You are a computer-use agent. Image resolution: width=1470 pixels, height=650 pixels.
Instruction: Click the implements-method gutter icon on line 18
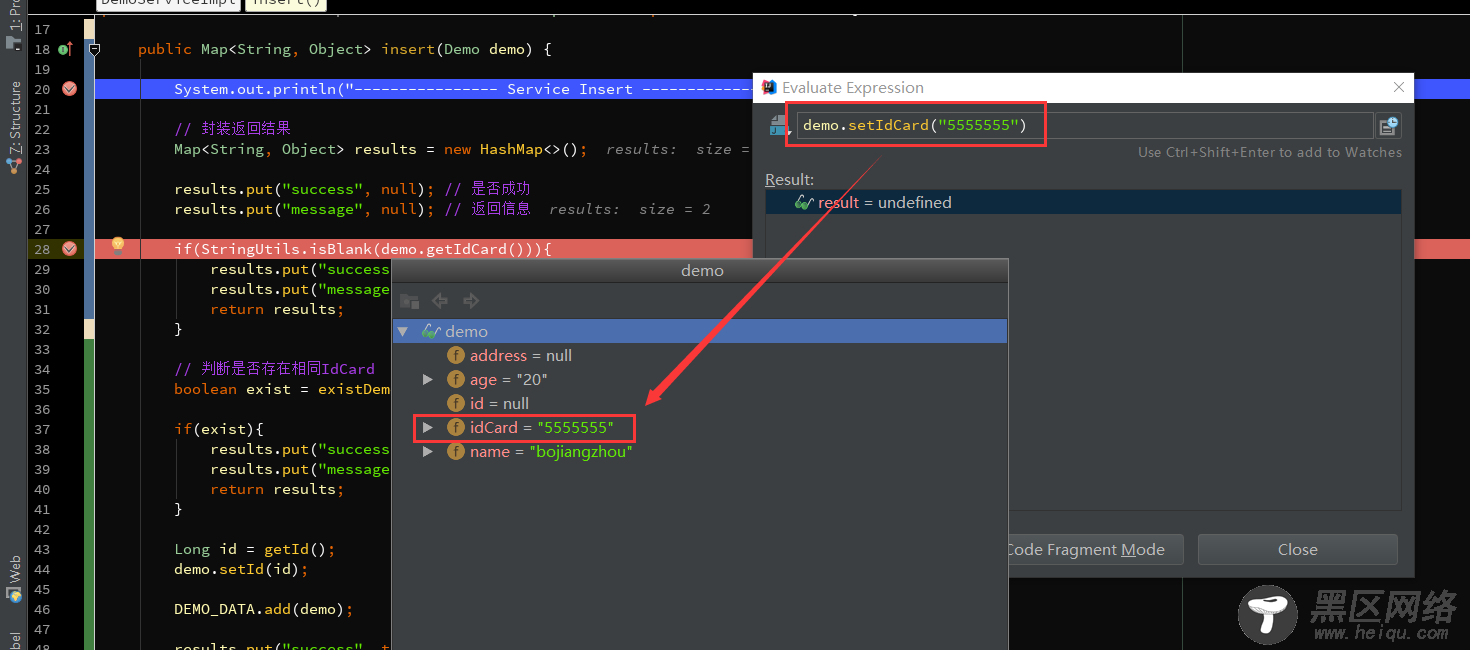65,49
